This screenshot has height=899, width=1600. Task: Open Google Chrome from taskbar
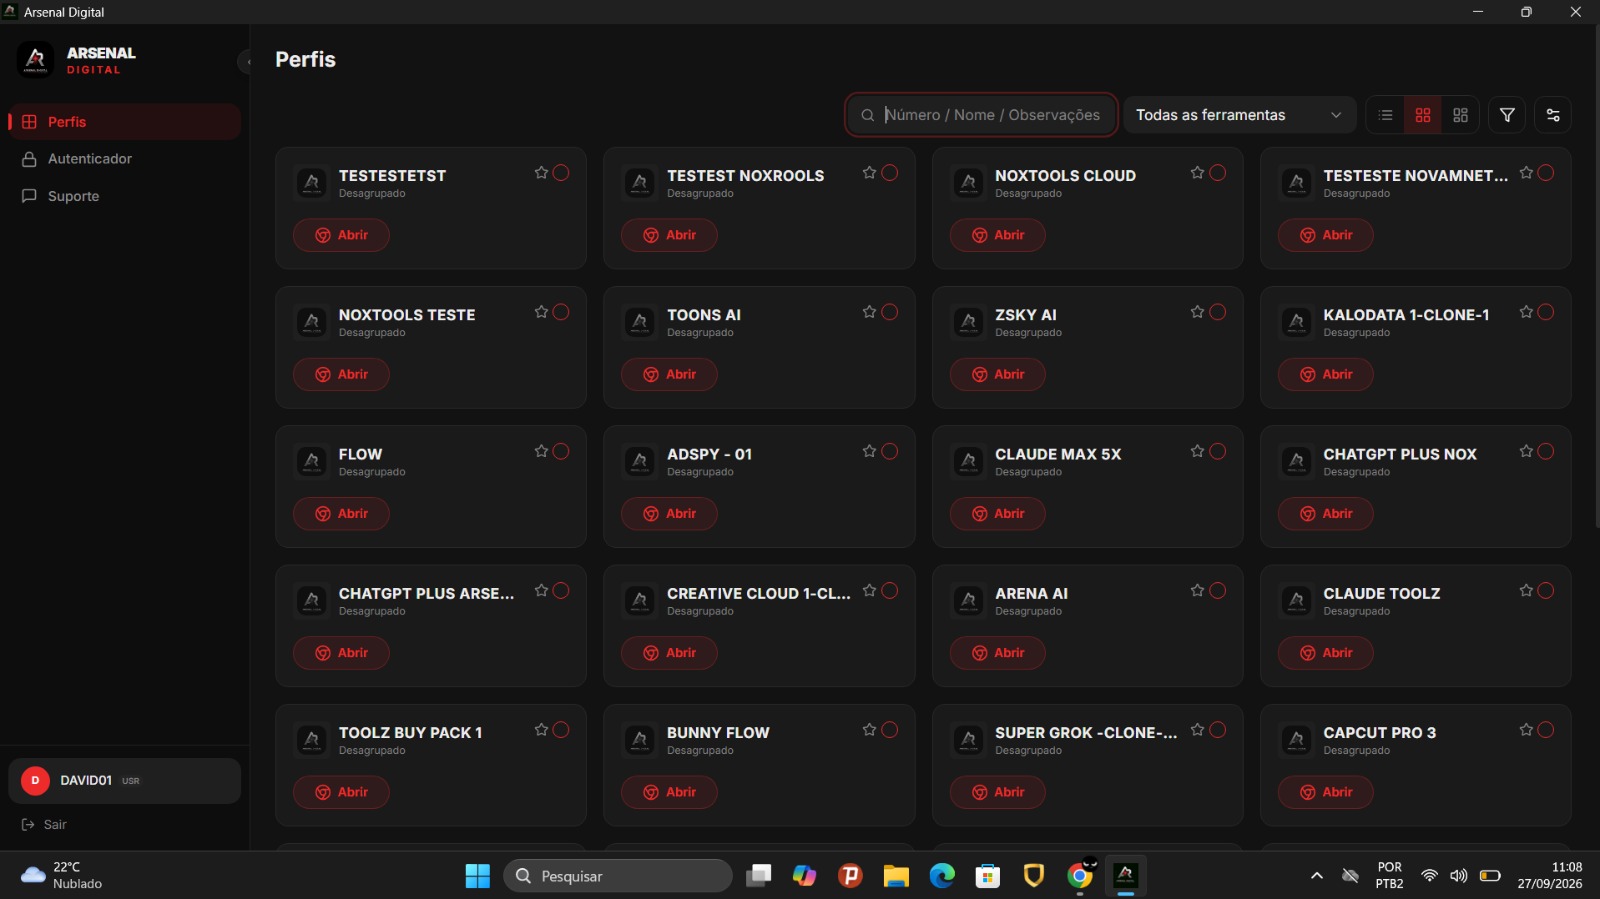point(1080,876)
